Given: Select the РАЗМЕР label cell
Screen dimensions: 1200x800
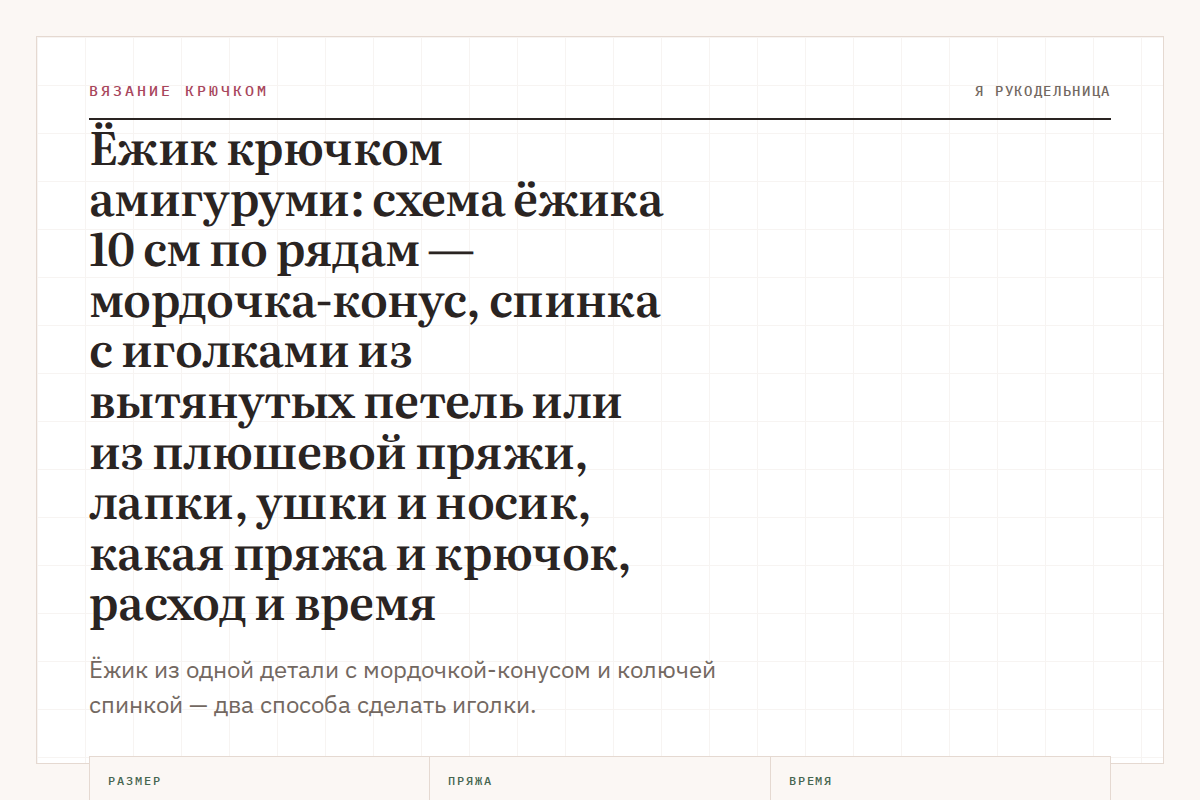Looking at the screenshot, I should pyautogui.click(x=260, y=779).
